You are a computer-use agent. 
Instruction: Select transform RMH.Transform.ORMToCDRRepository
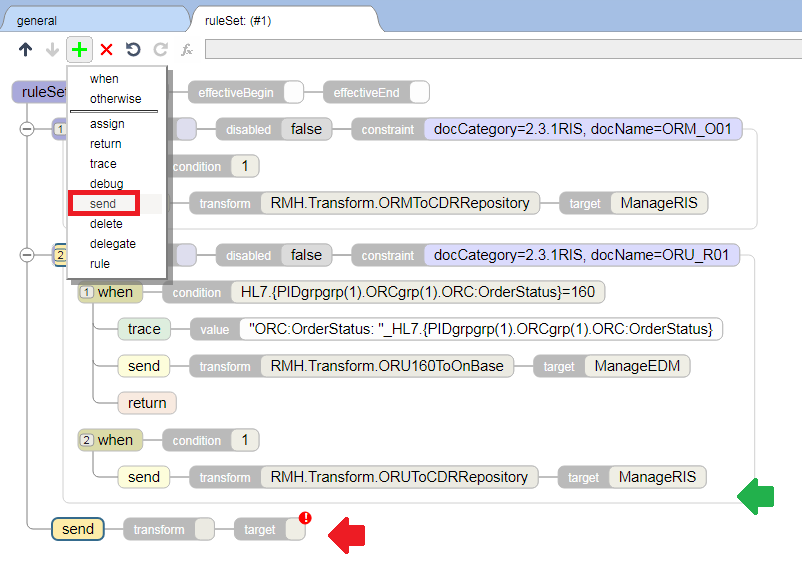click(x=400, y=203)
